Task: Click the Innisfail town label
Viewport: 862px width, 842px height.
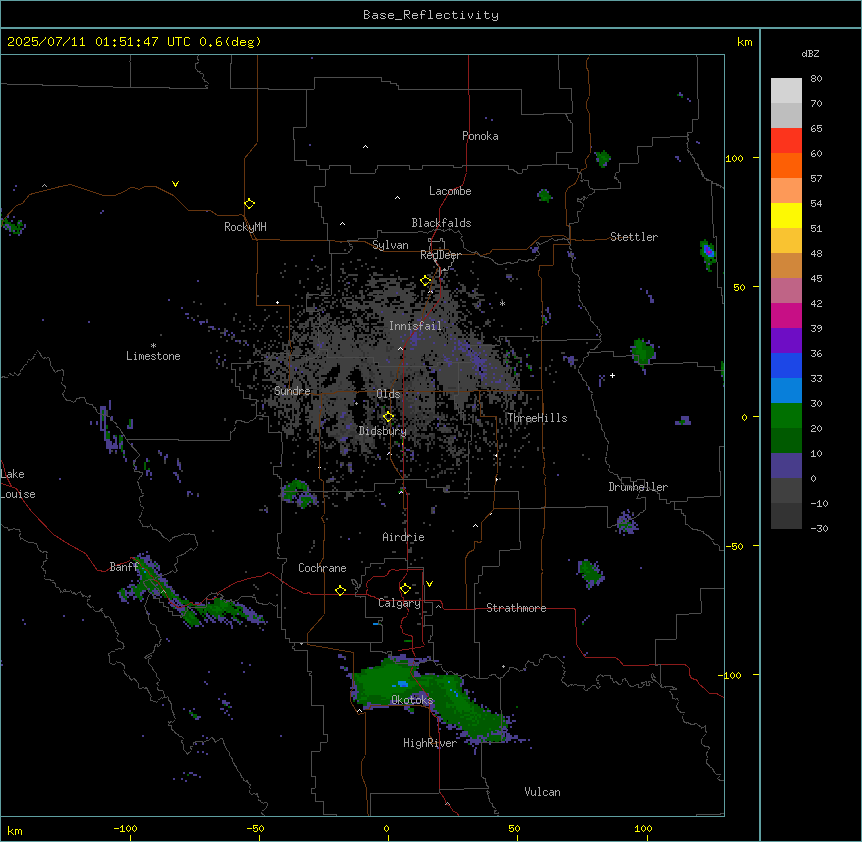Action: pos(415,326)
